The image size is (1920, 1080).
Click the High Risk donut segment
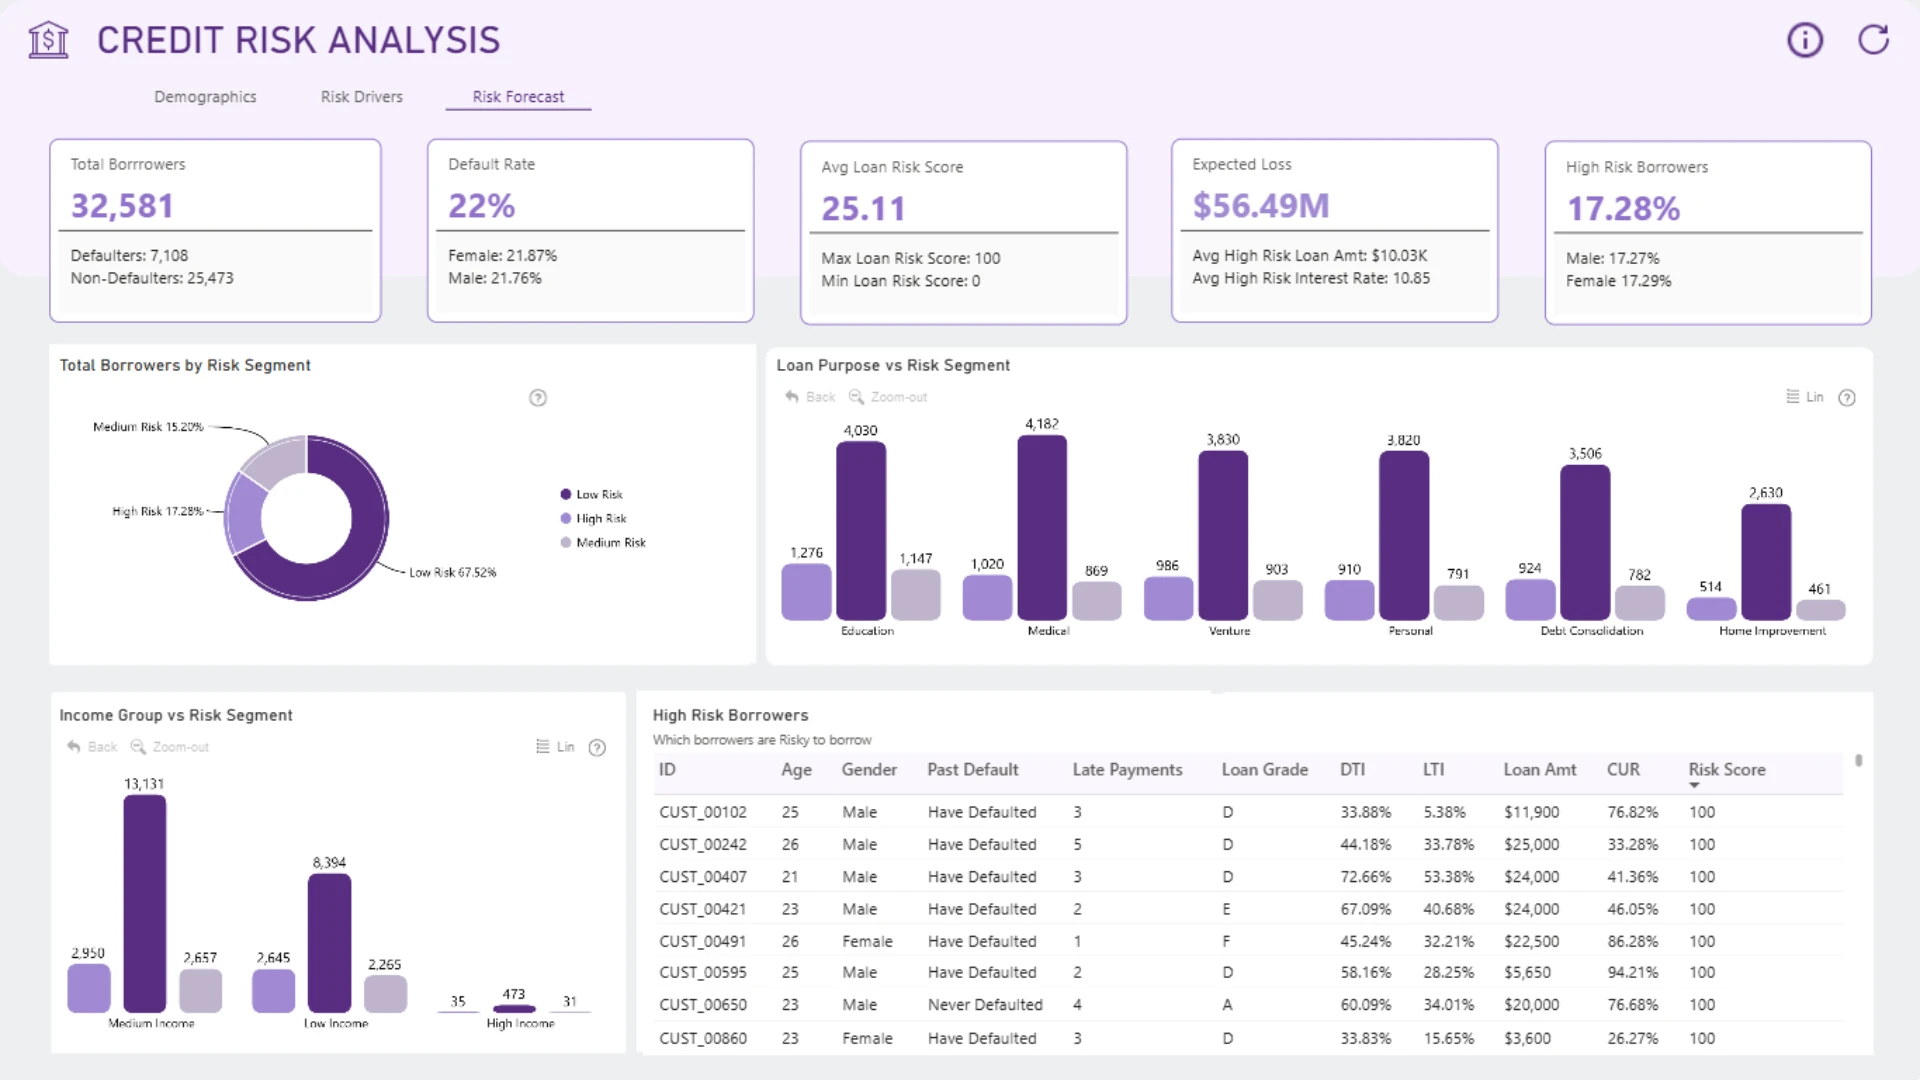point(244,513)
